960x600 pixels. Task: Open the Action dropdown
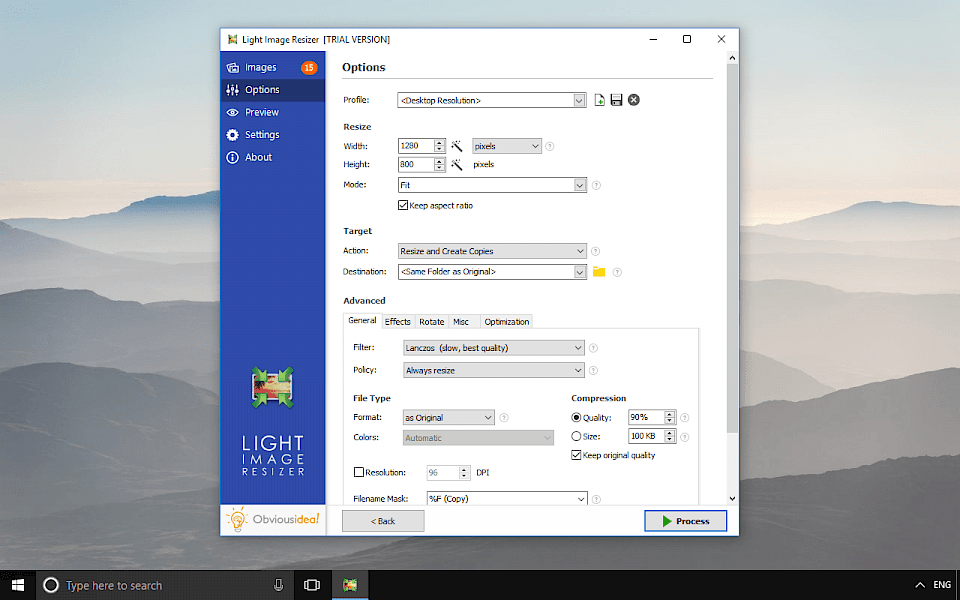pyautogui.click(x=492, y=251)
